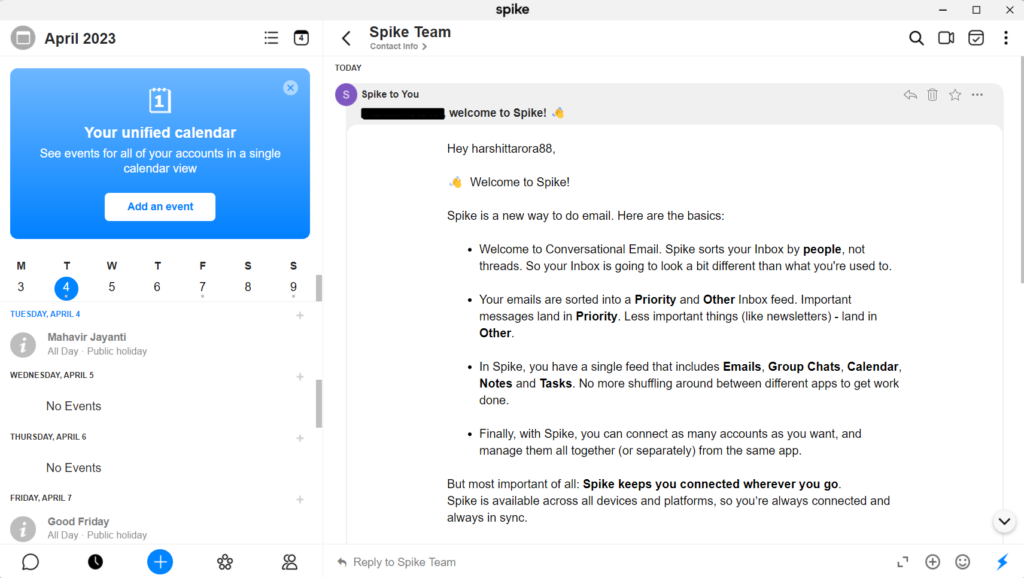Open the chat inbox tab
This screenshot has height=578, width=1024.
(30, 562)
